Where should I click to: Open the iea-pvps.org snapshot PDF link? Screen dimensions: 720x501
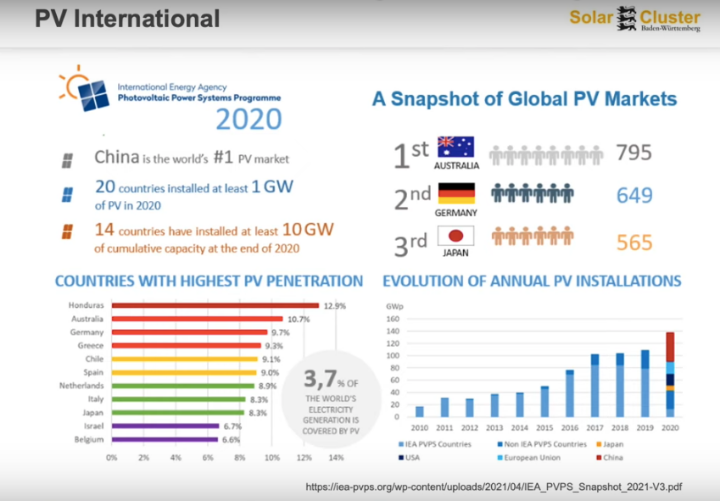(x=494, y=487)
